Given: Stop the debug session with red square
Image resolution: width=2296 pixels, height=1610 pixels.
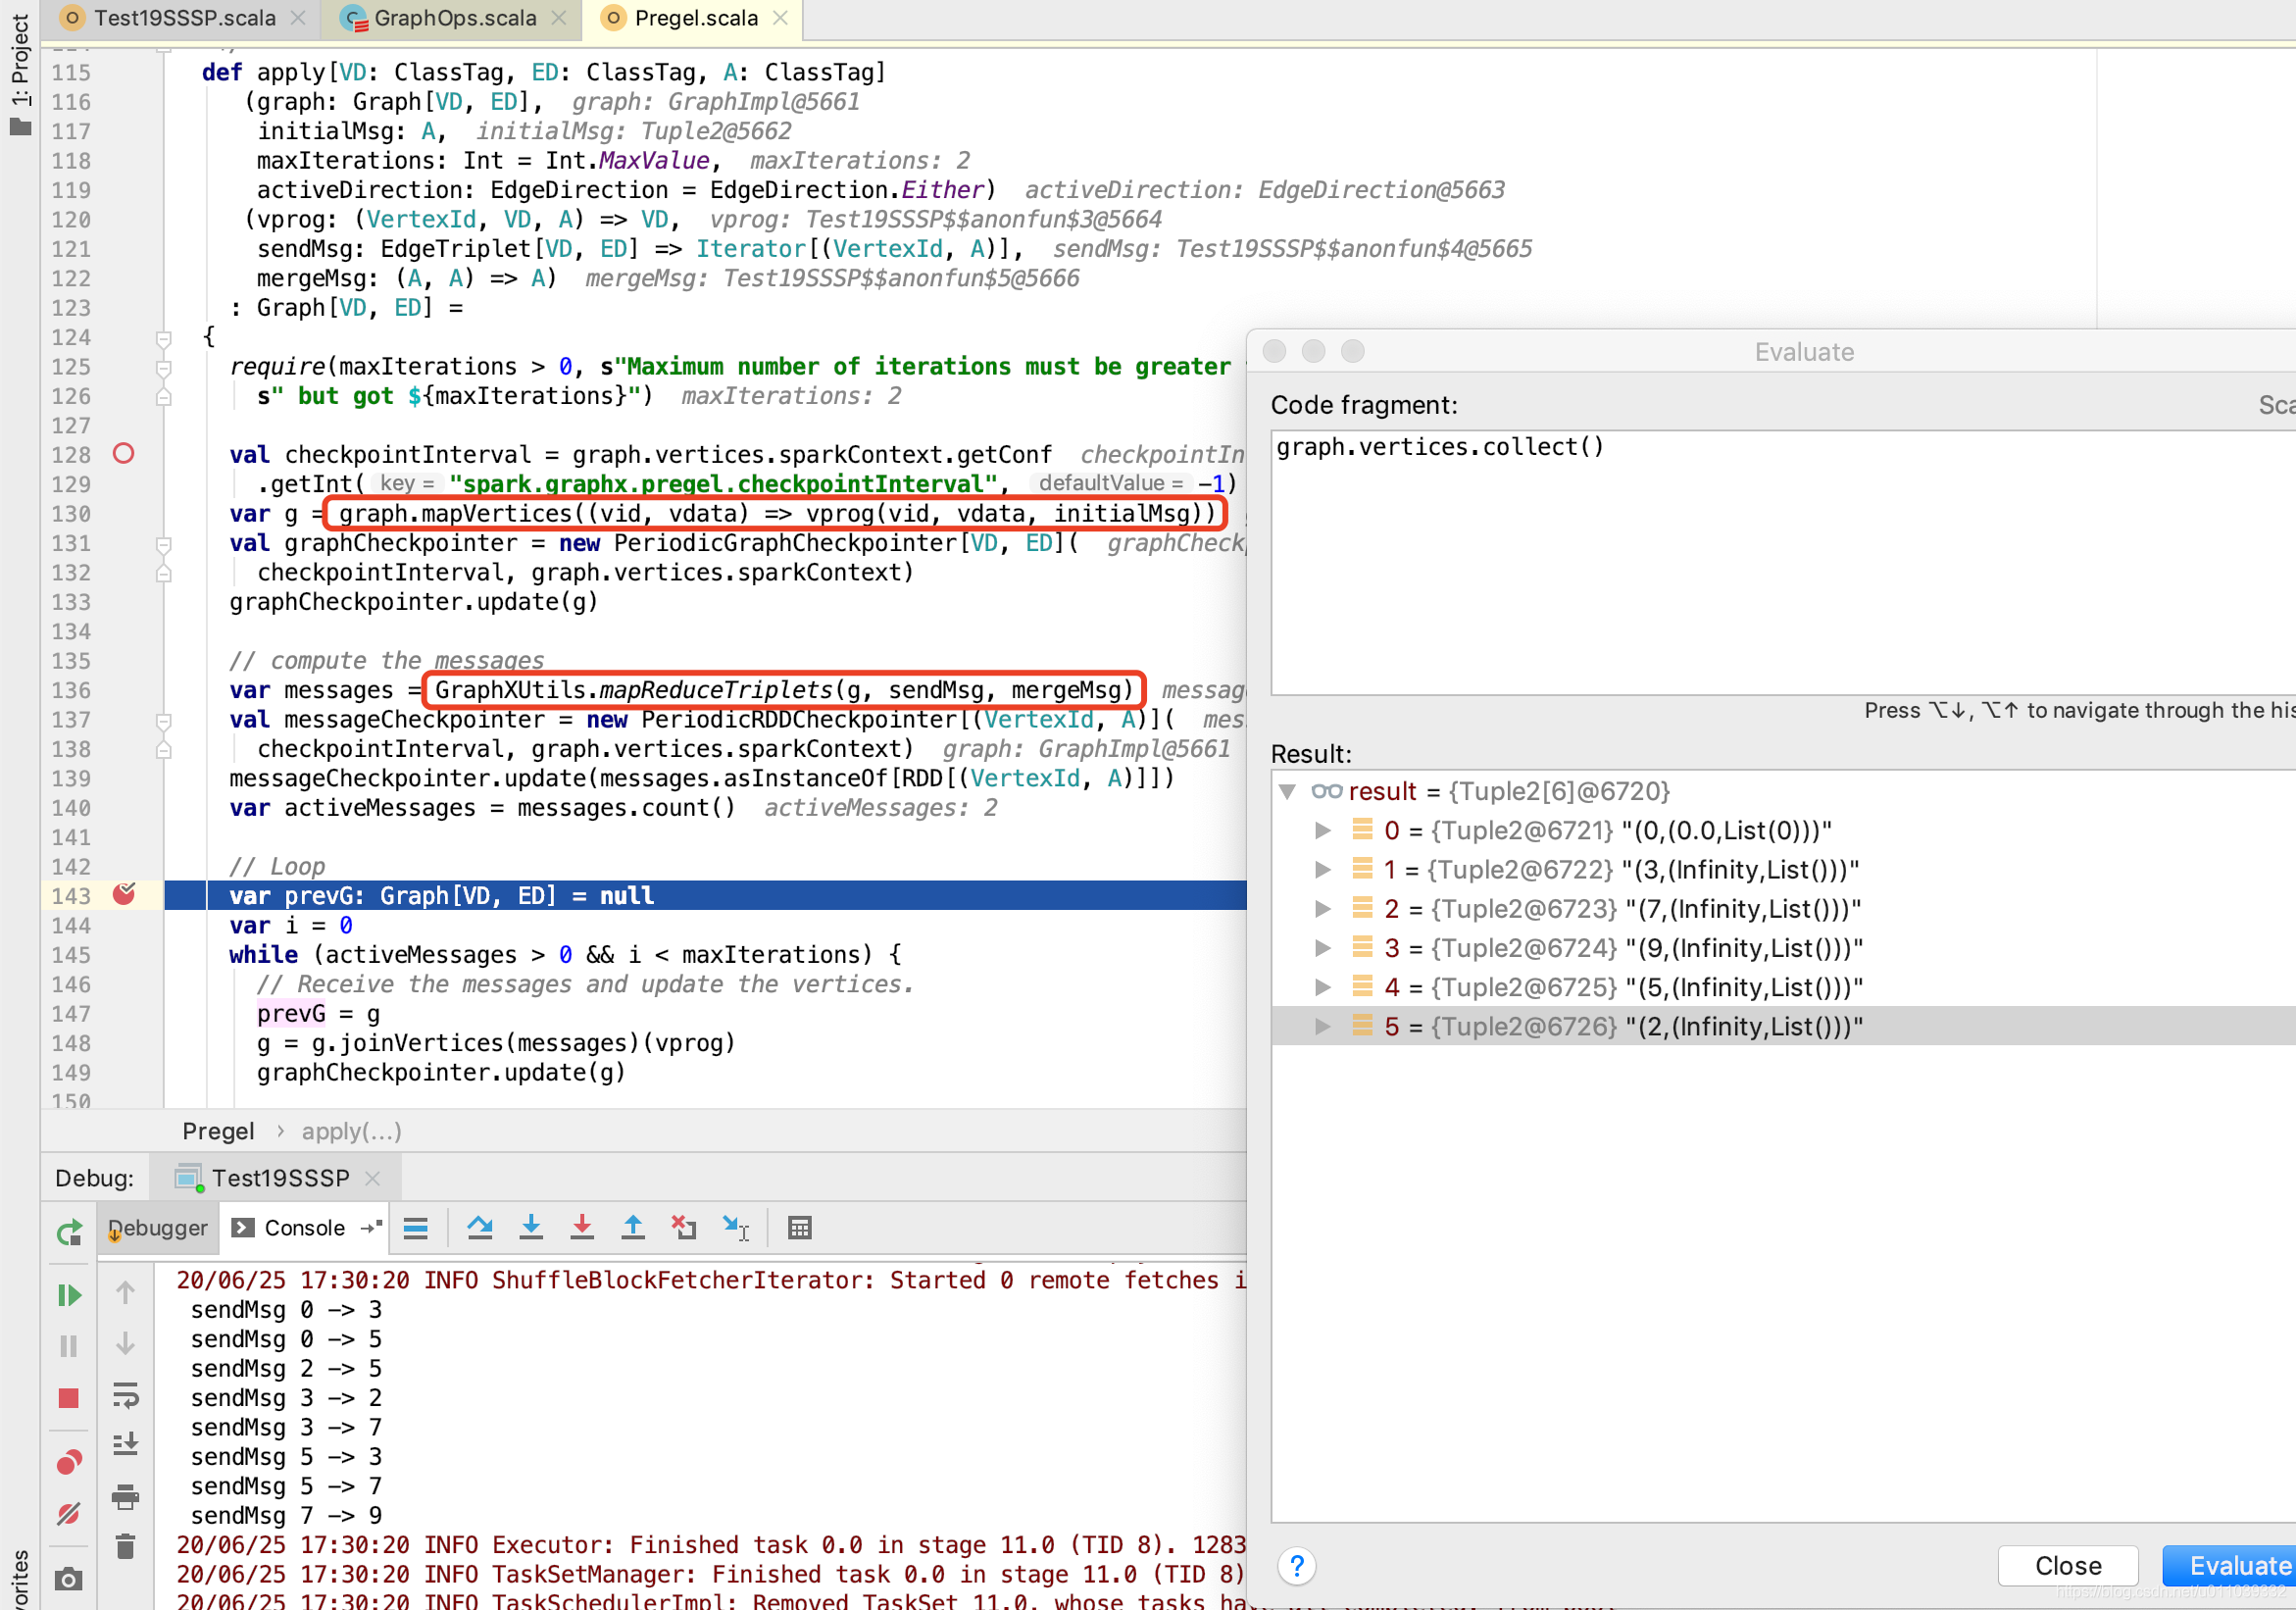Looking at the screenshot, I should pyautogui.click(x=68, y=1398).
